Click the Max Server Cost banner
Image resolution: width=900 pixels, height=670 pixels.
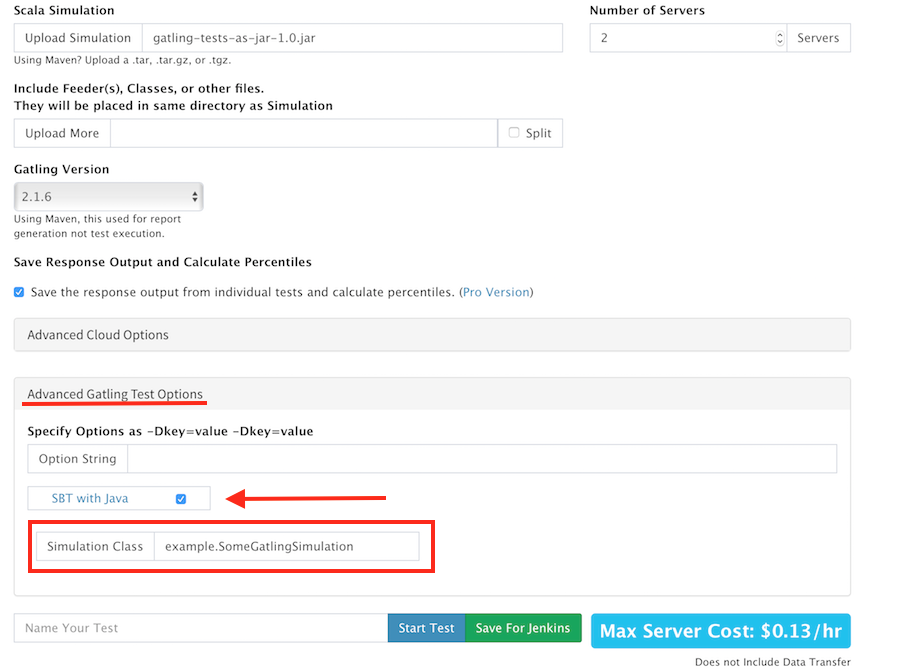(x=721, y=631)
